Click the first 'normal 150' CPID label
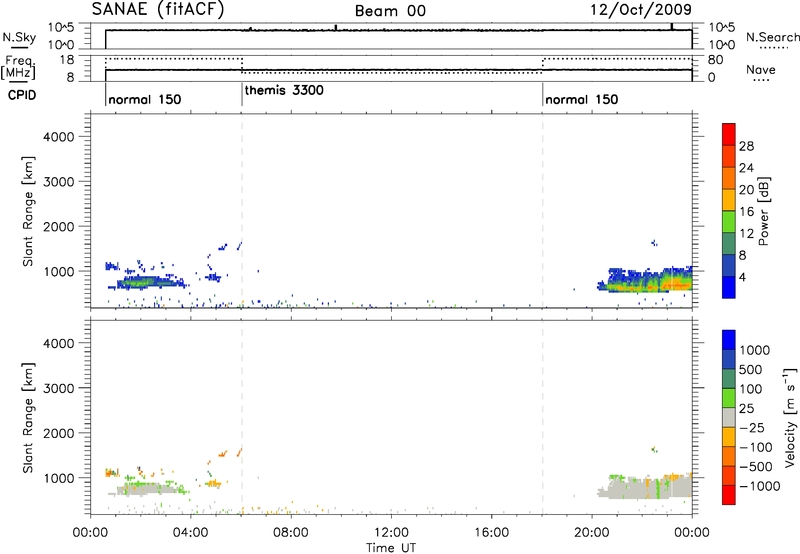 click(x=144, y=99)
